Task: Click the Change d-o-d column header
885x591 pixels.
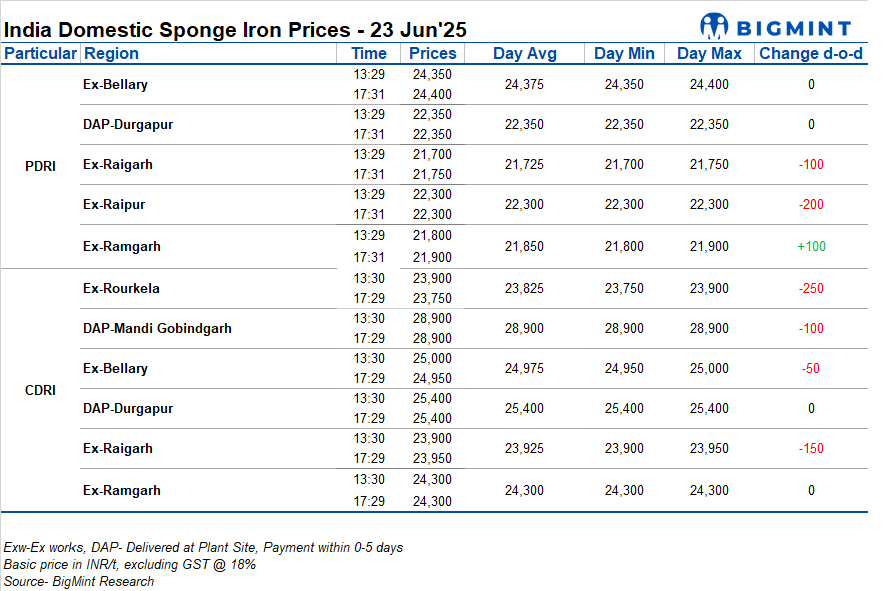Action: pyautogui.click(x=811, y=54)
